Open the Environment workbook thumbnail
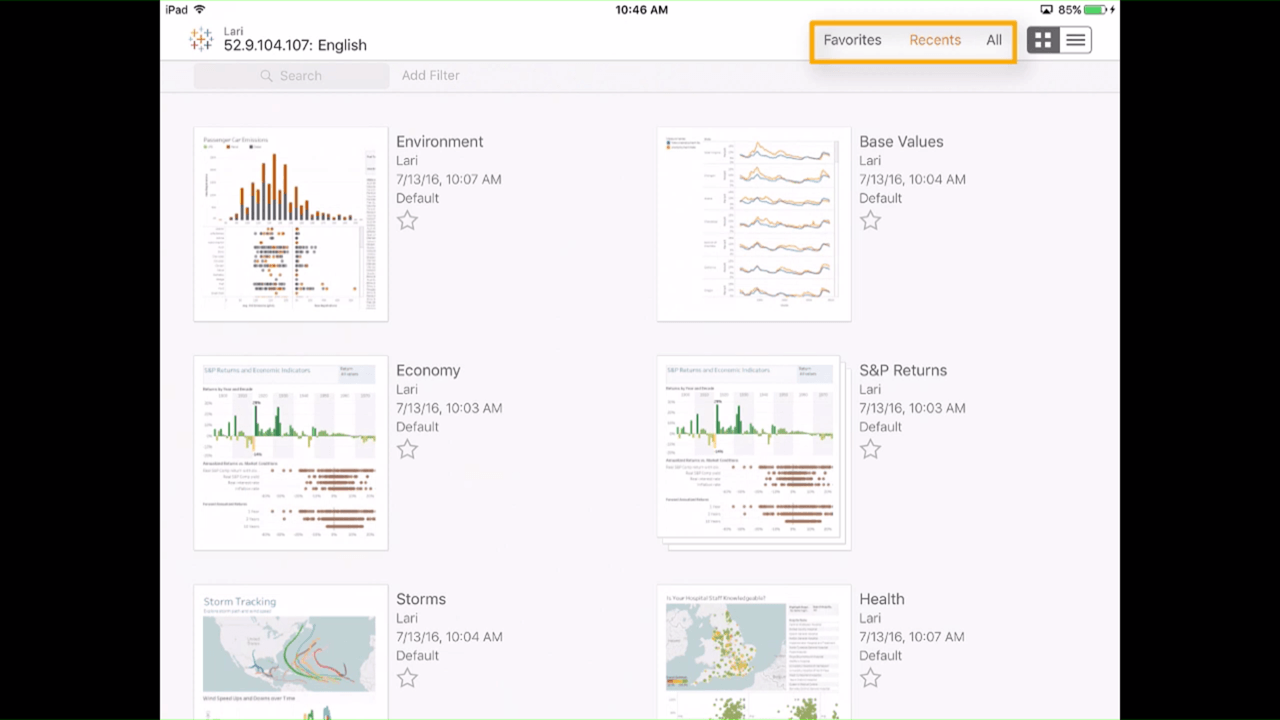The width and height of the screenshot is (1280, 720). pyautogui.click(x=290, y=224)
